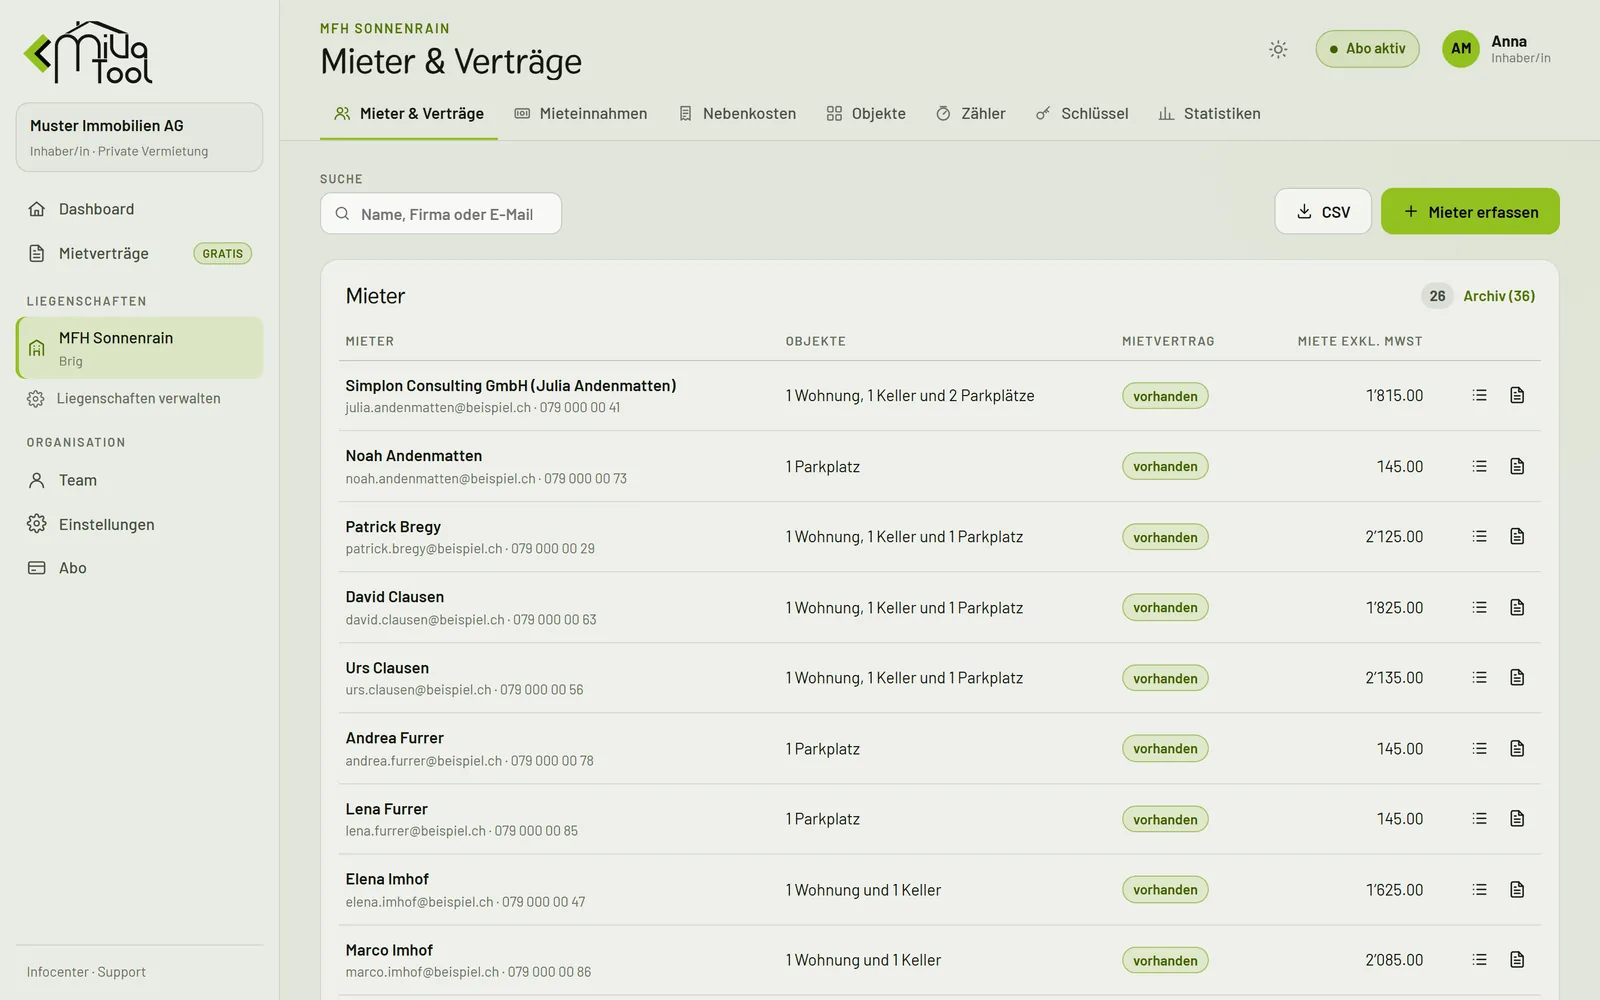This screenshot has width=1600, height=1000.
Task: Click tenant name Simplon Consulting GmbH (Julia Andenmatten)
Action: click(511, 386)
